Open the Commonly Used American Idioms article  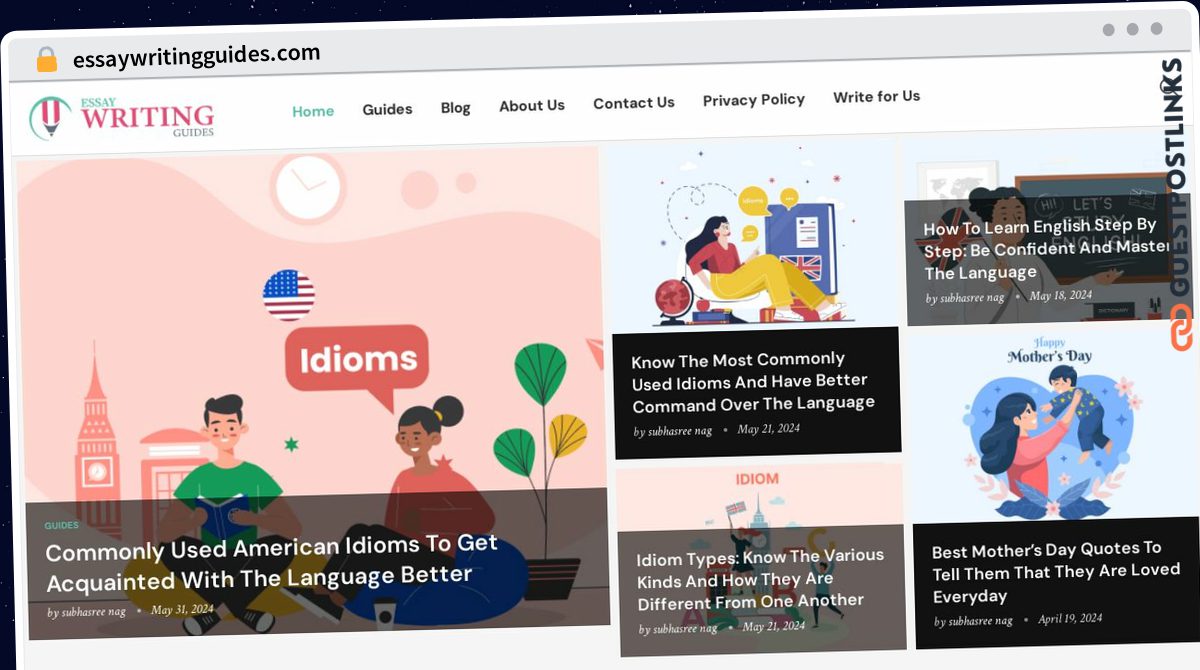click(x=272, y=562)
